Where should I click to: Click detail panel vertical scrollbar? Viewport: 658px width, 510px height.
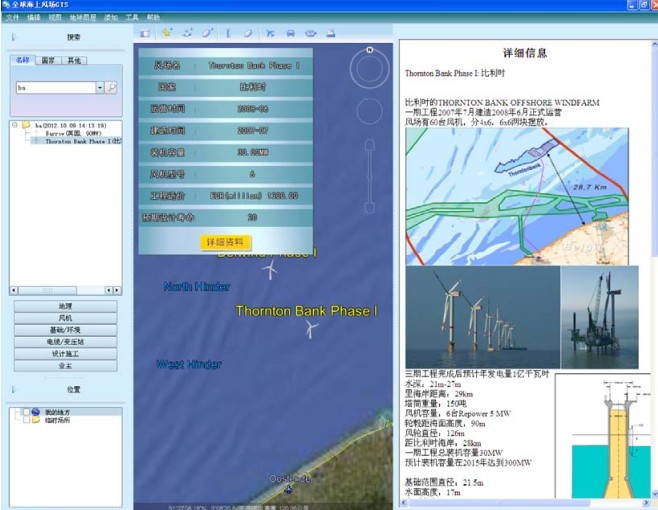[x=654, y=269]
